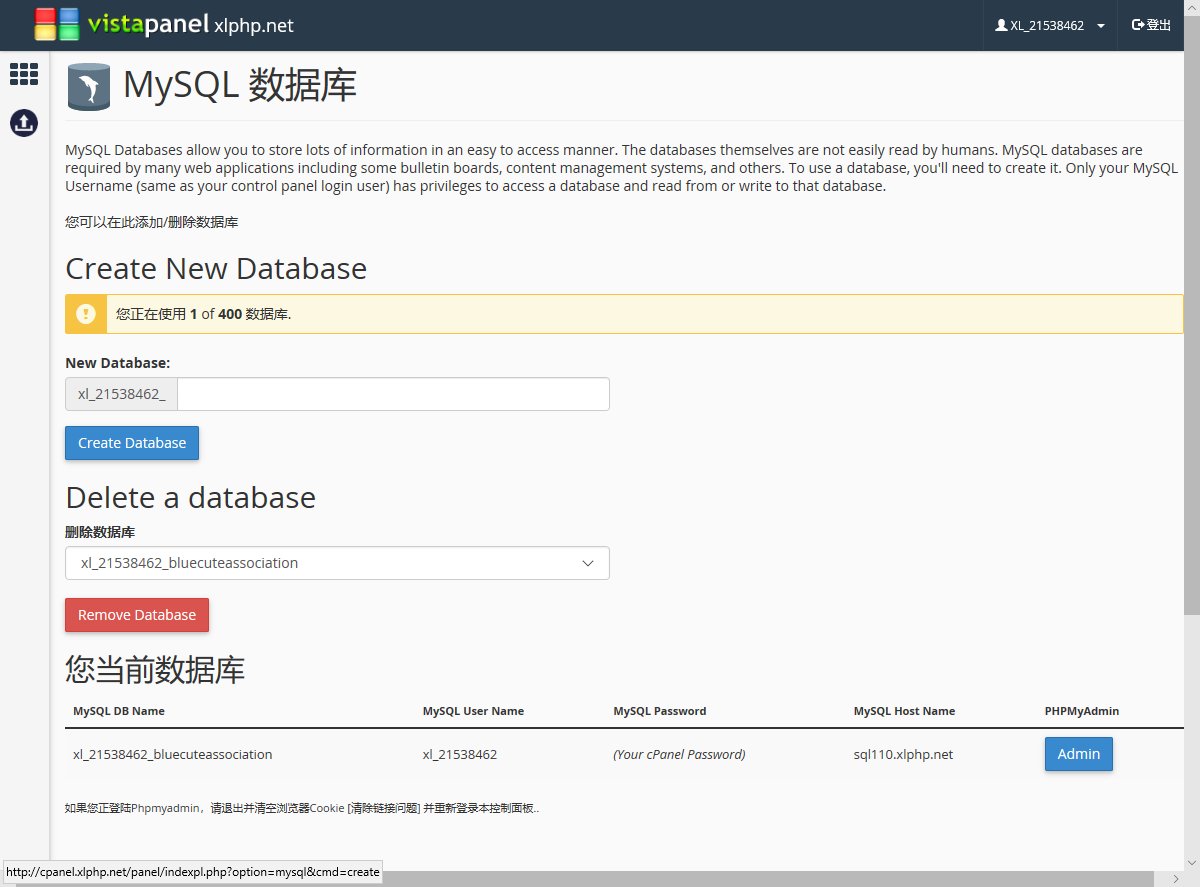
Task: Click the Delete a database heading
Action: tap(190, 497)
